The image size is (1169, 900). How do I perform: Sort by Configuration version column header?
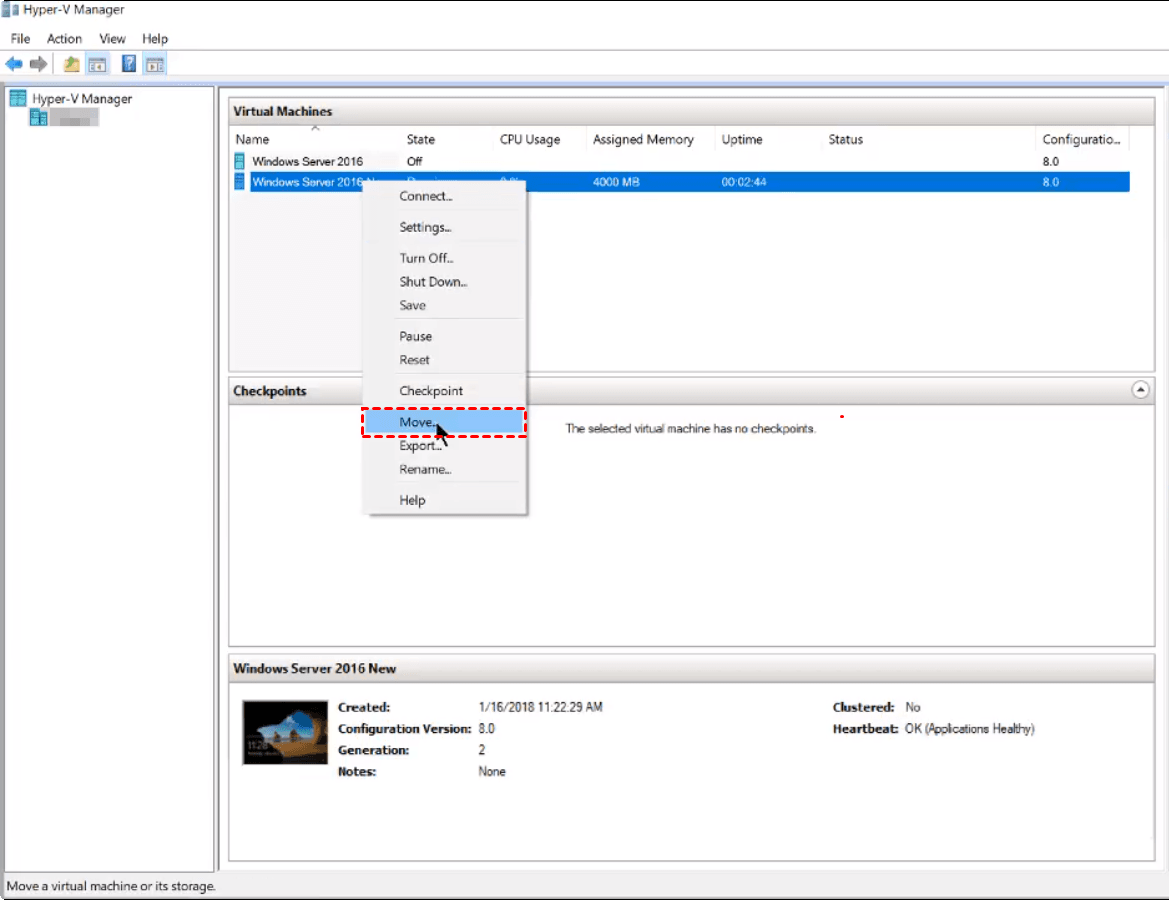coord(1082,139)
